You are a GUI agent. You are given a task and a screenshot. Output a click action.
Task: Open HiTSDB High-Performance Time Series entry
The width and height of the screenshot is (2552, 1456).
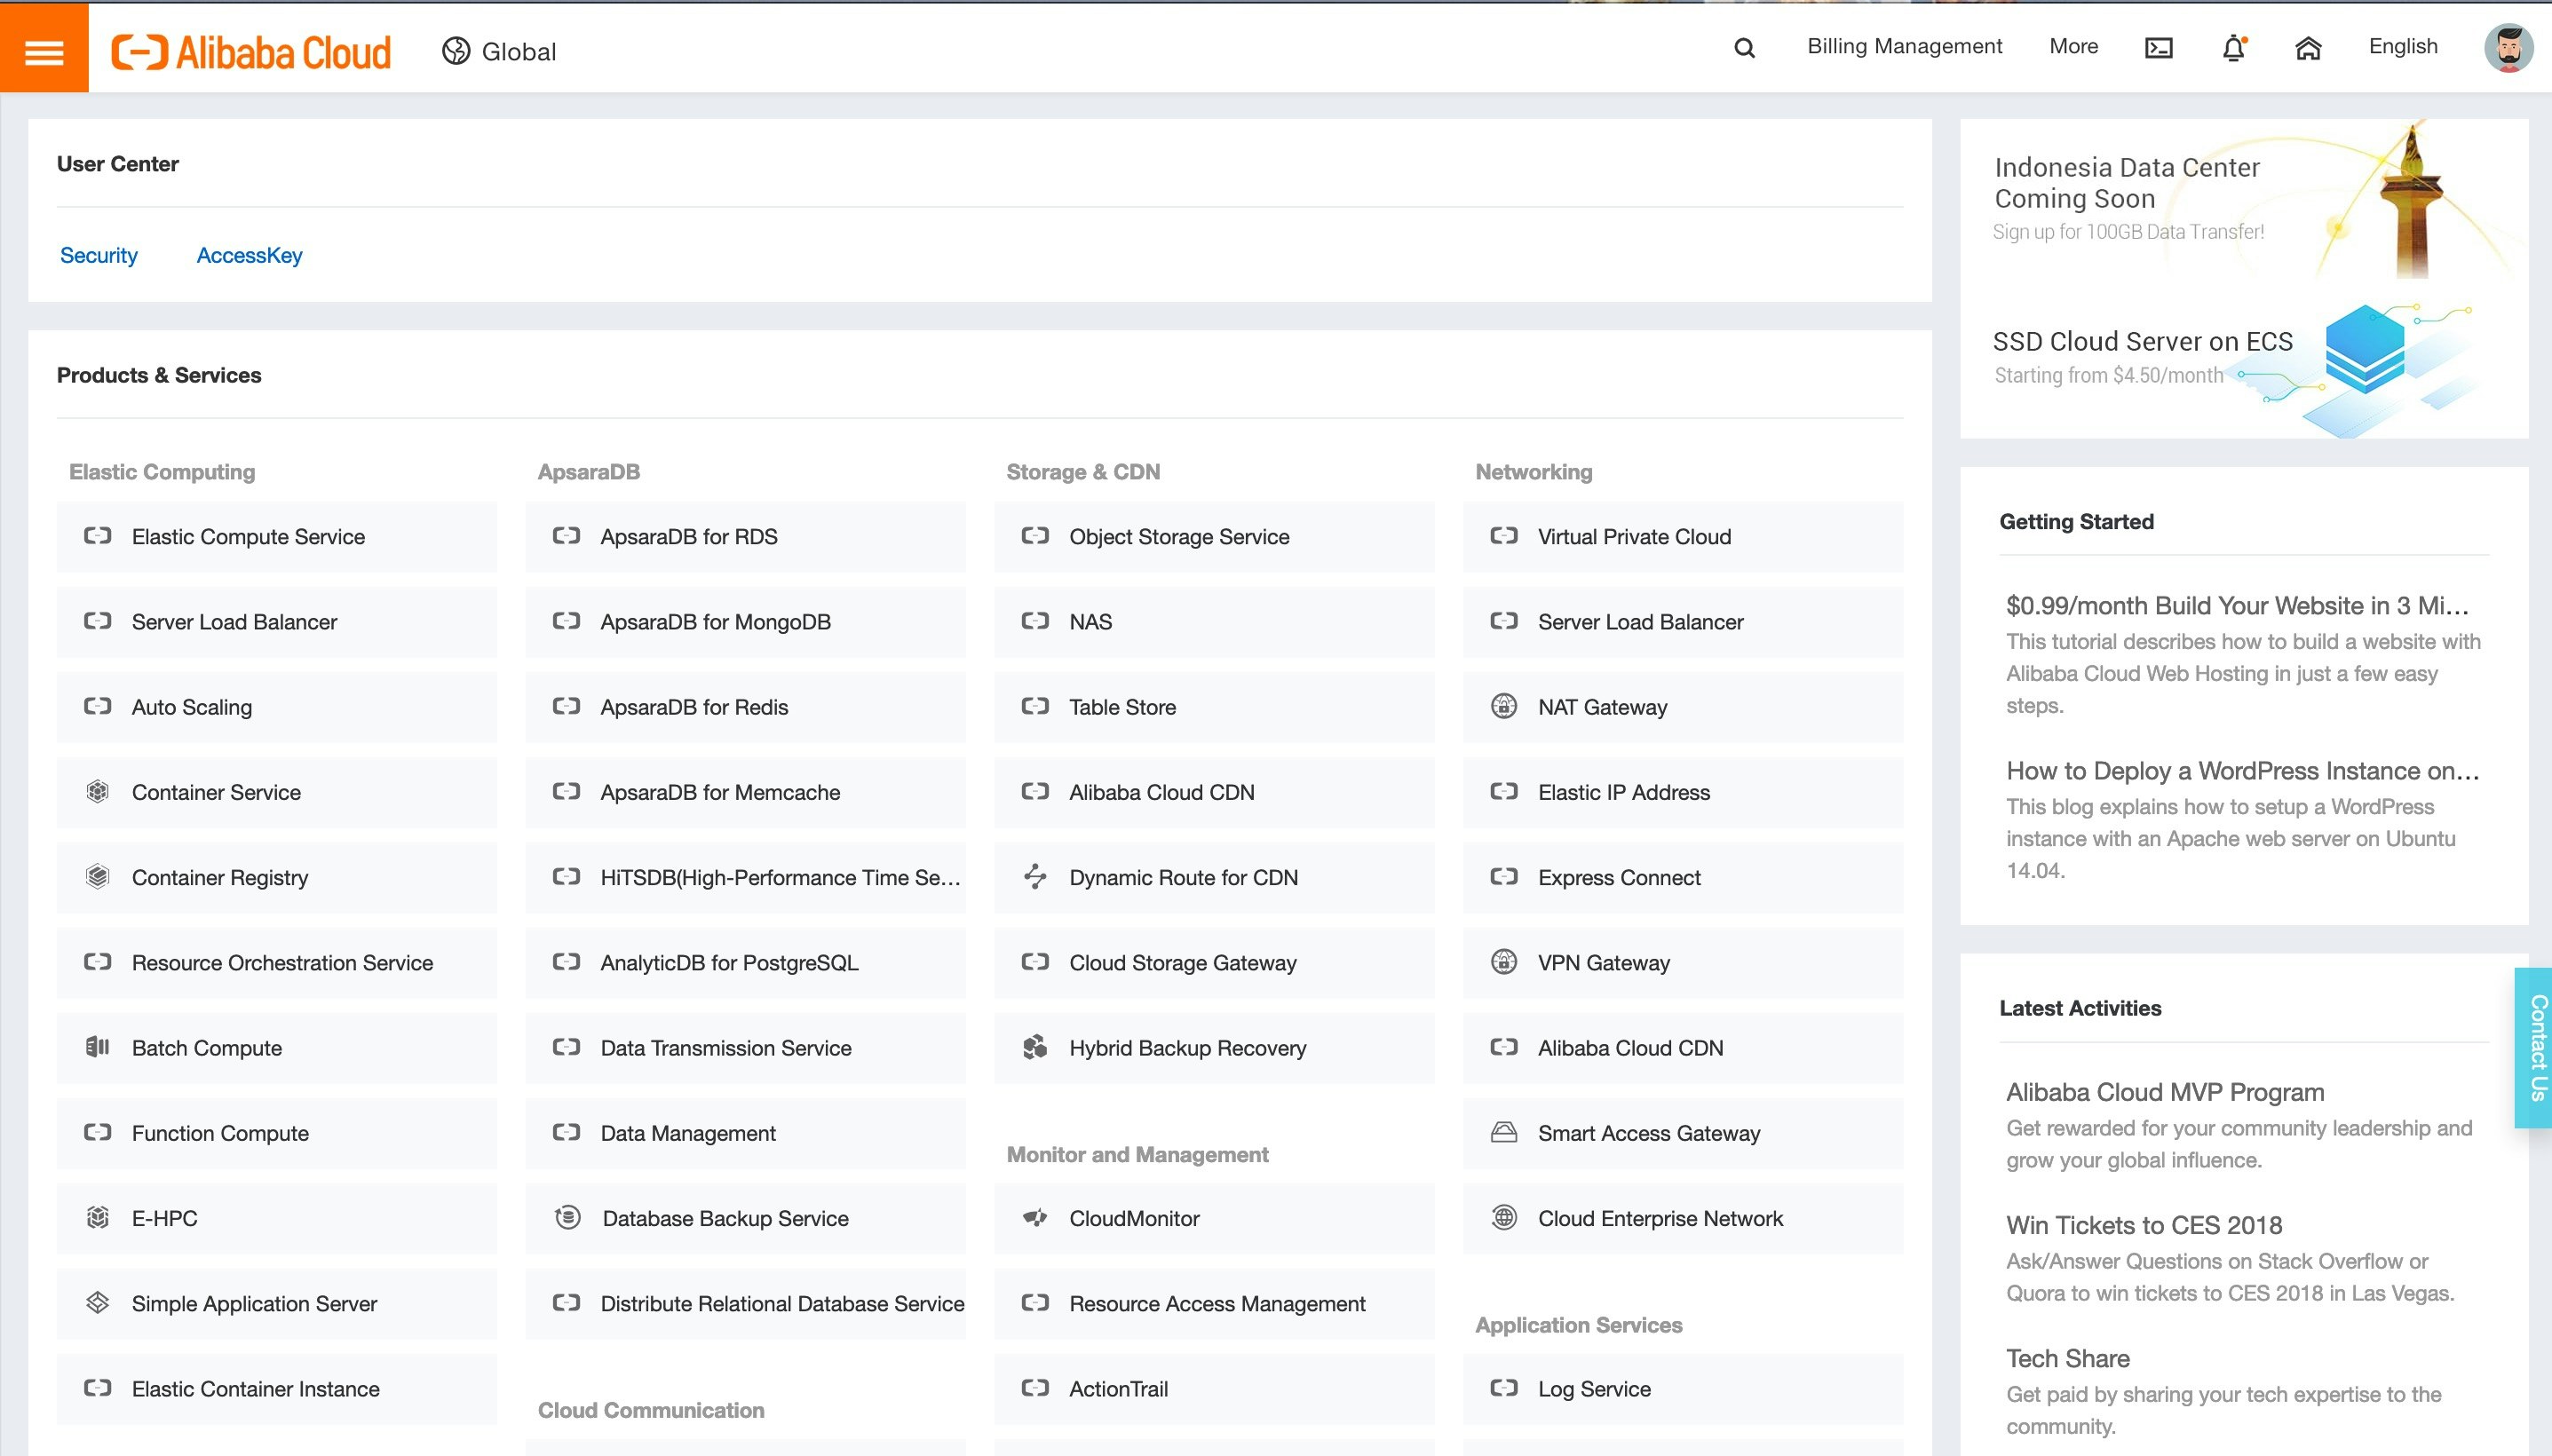746,877
